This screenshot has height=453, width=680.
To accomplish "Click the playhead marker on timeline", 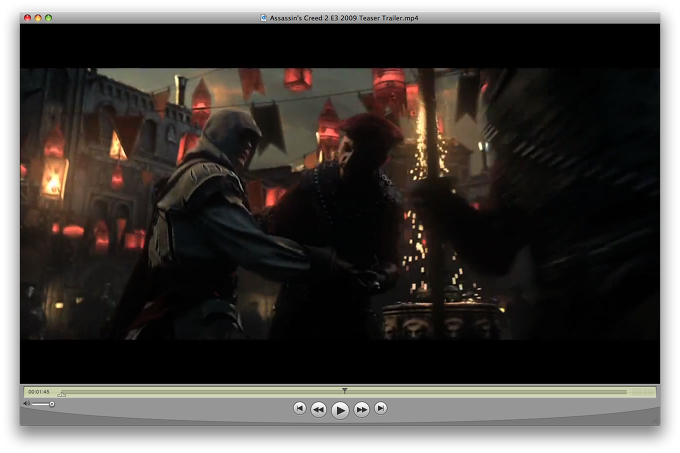I will click(344, 391).
